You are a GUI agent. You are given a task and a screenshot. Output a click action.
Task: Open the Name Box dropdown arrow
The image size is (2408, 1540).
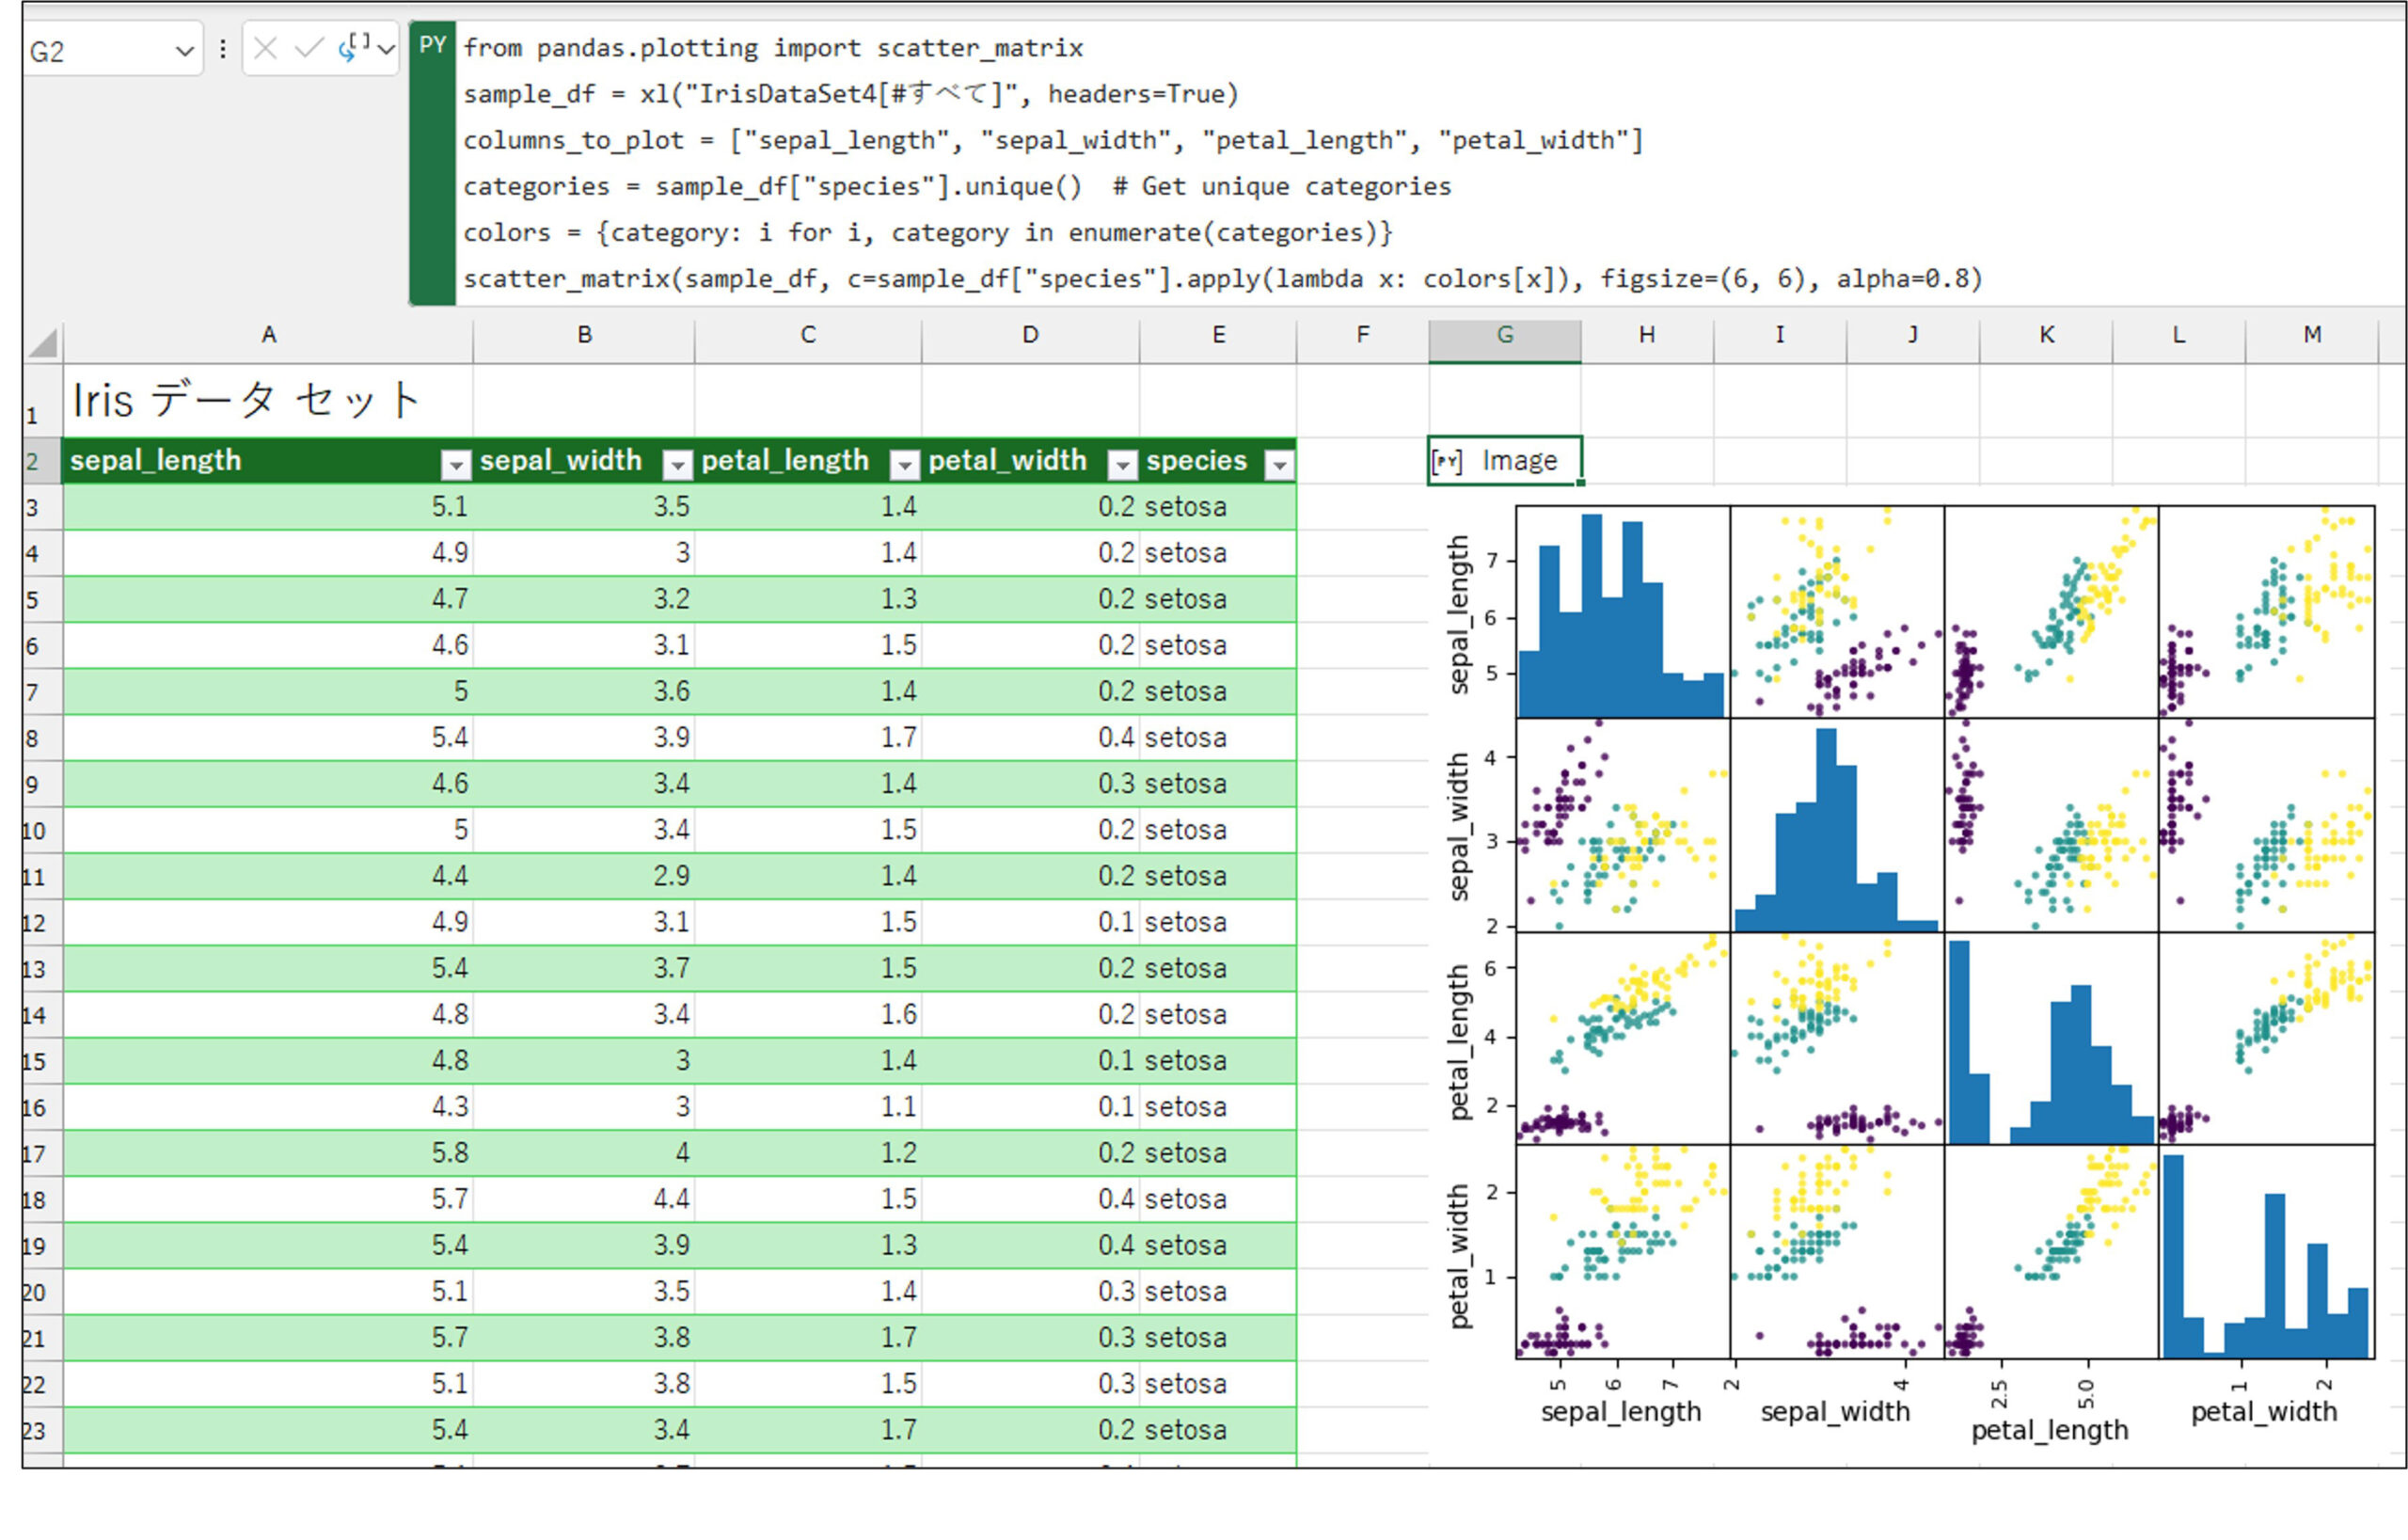click(184, 51)
